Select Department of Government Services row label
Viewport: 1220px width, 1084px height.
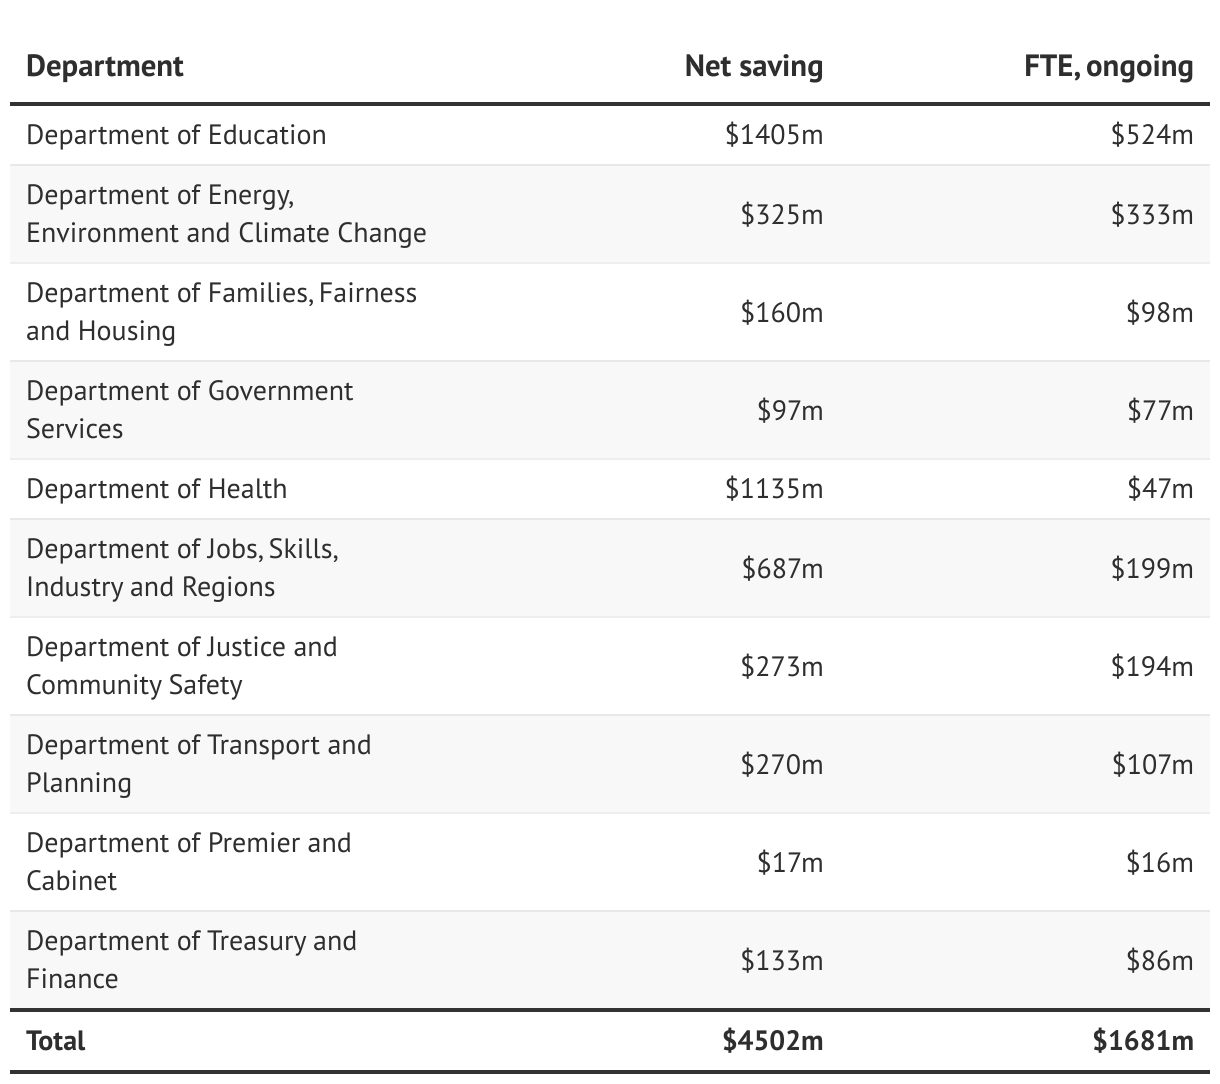tap(189, 410)
